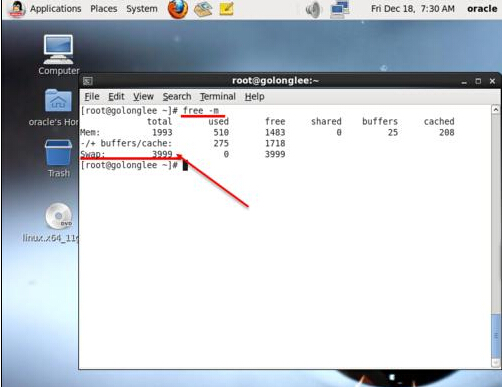Open the terminal Help menu
This screenshot has width=502, height=387.
tap(254, 97)
